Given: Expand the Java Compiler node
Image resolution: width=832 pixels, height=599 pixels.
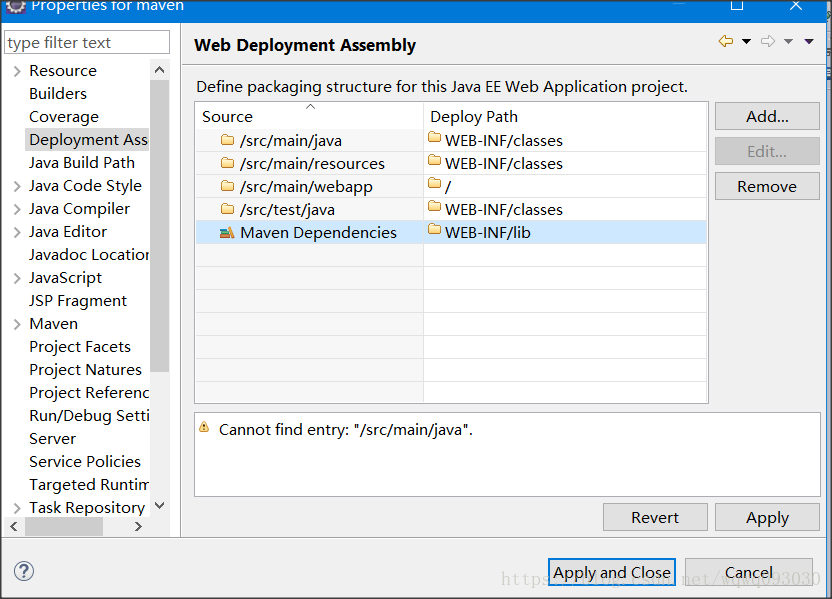Looking at the screenshot, I should (x=17, y=209).
